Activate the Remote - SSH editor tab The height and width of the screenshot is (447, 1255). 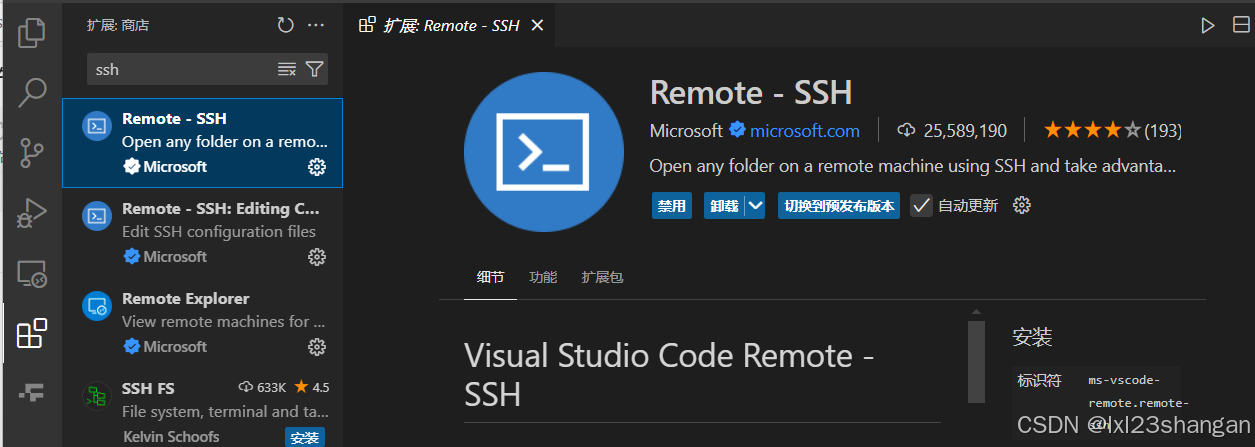451,25
